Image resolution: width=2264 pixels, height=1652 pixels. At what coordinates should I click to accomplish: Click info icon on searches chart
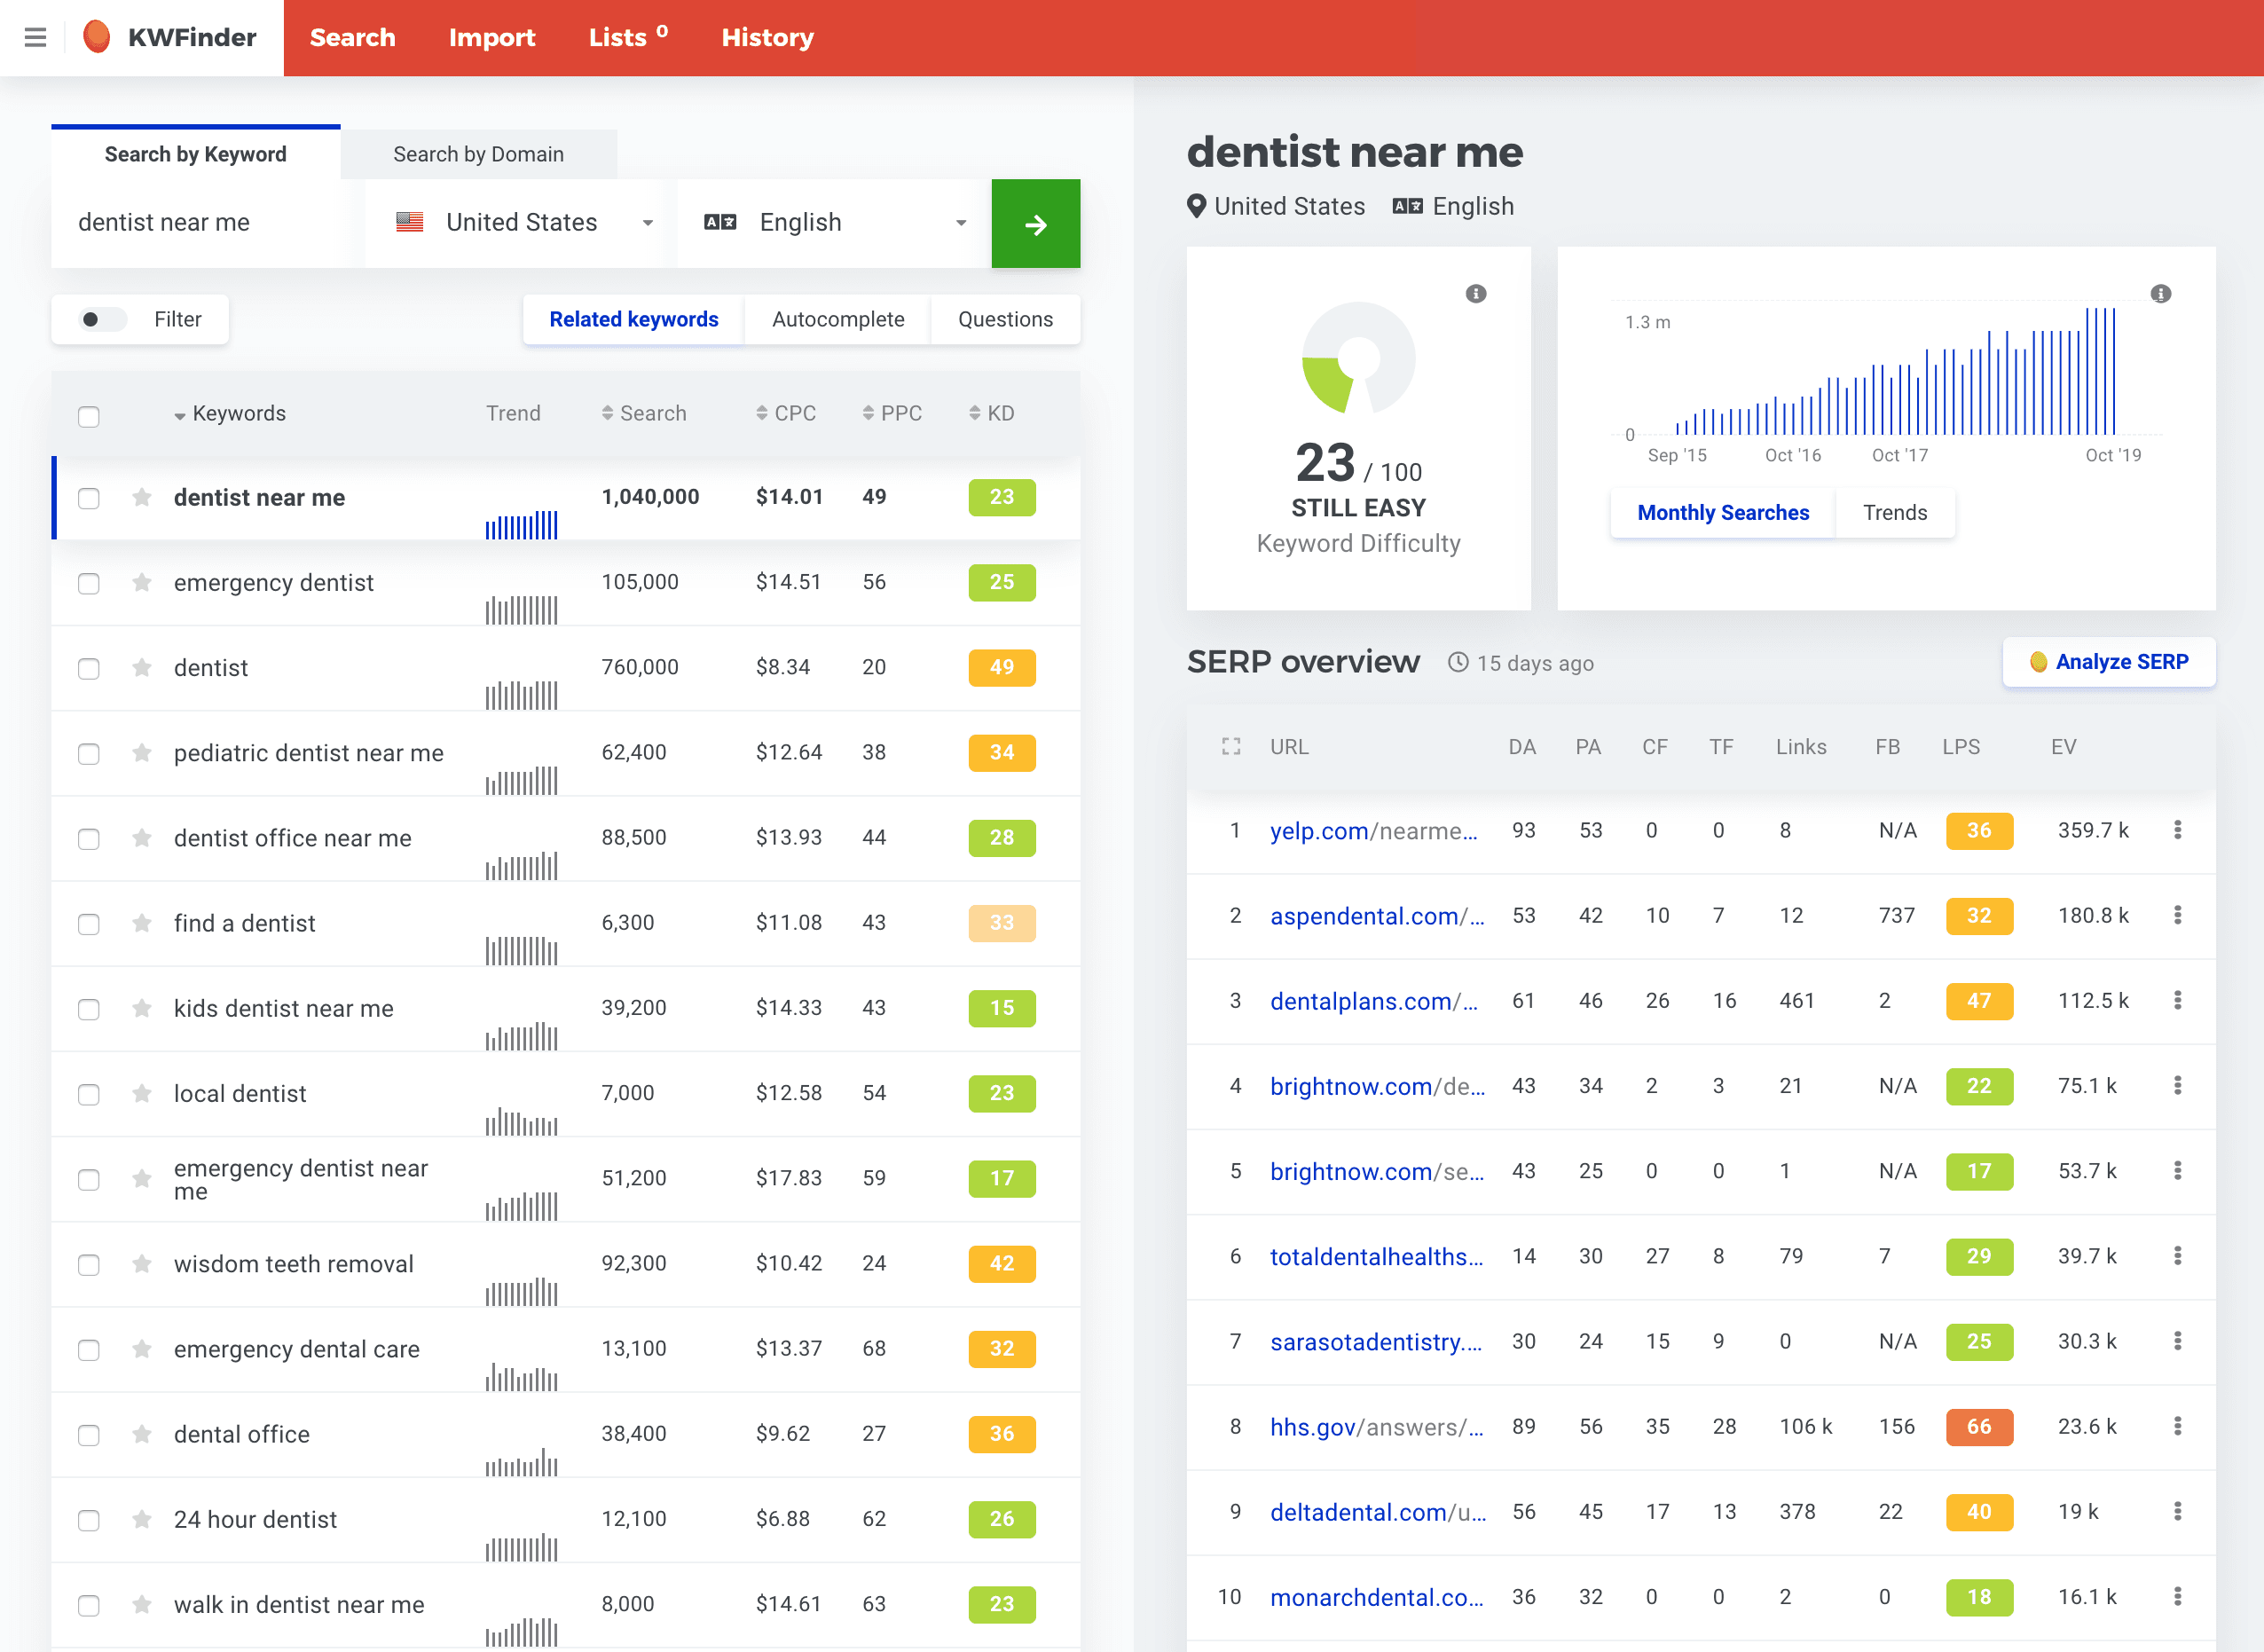point(2160,294)
